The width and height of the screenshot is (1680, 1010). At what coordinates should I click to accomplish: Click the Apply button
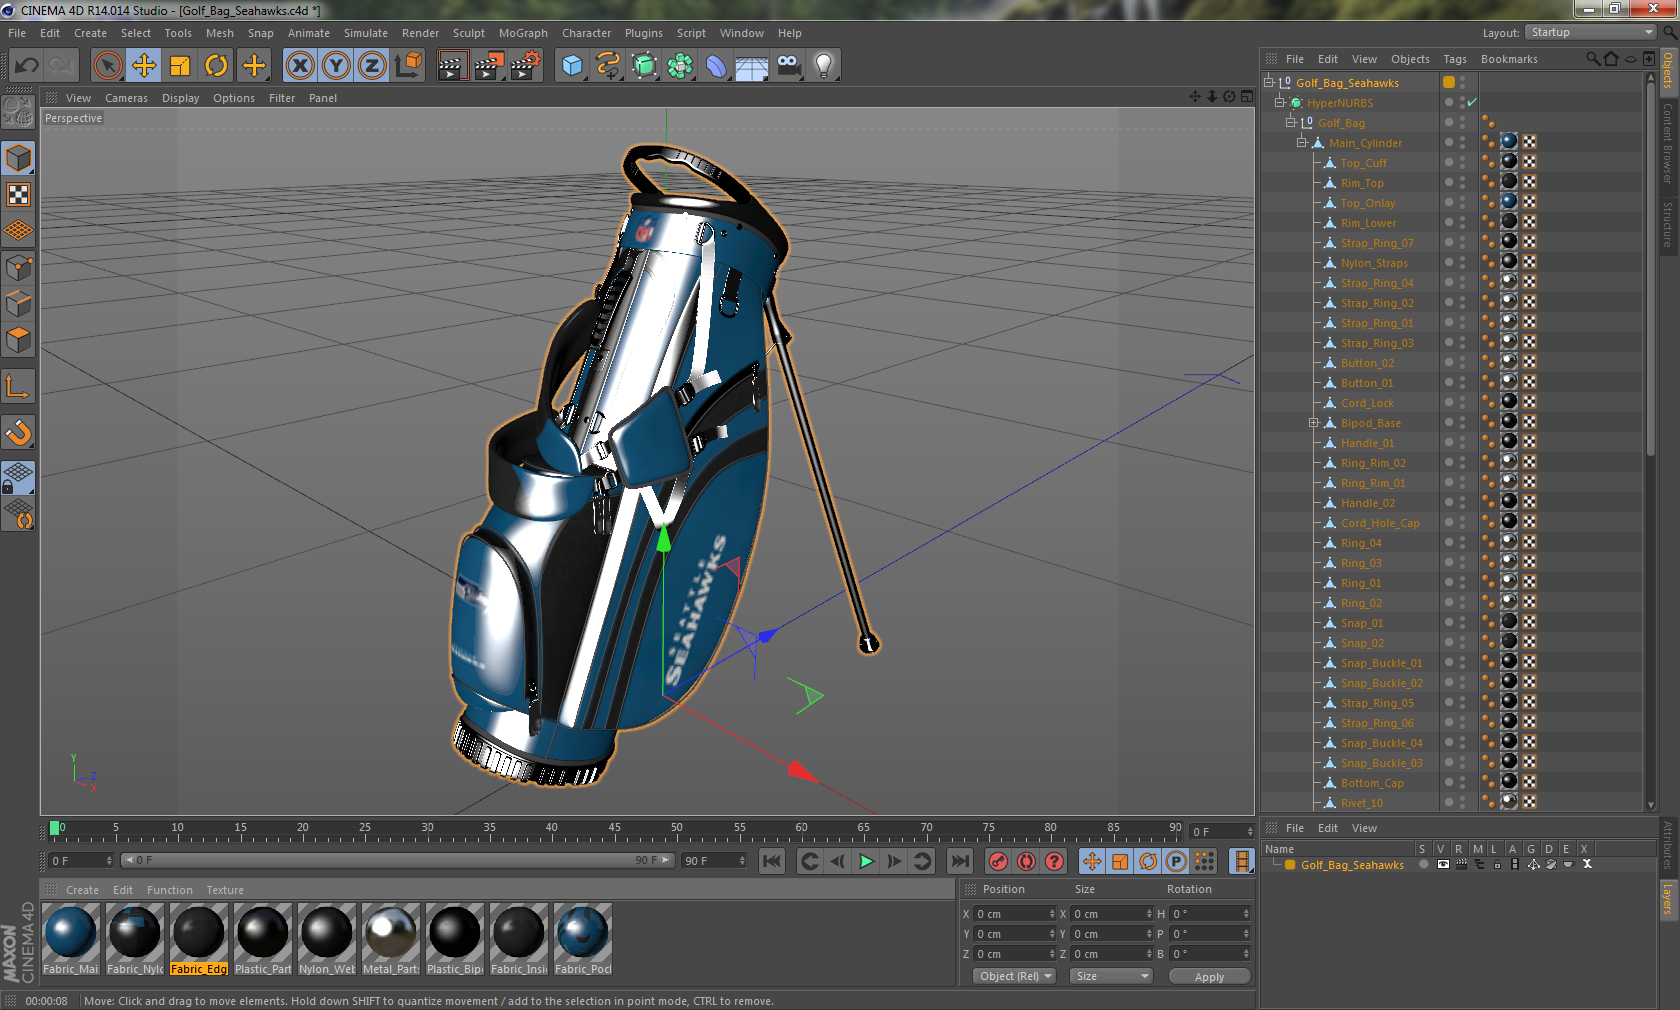pyautogui.click(x=1209, y=976)
